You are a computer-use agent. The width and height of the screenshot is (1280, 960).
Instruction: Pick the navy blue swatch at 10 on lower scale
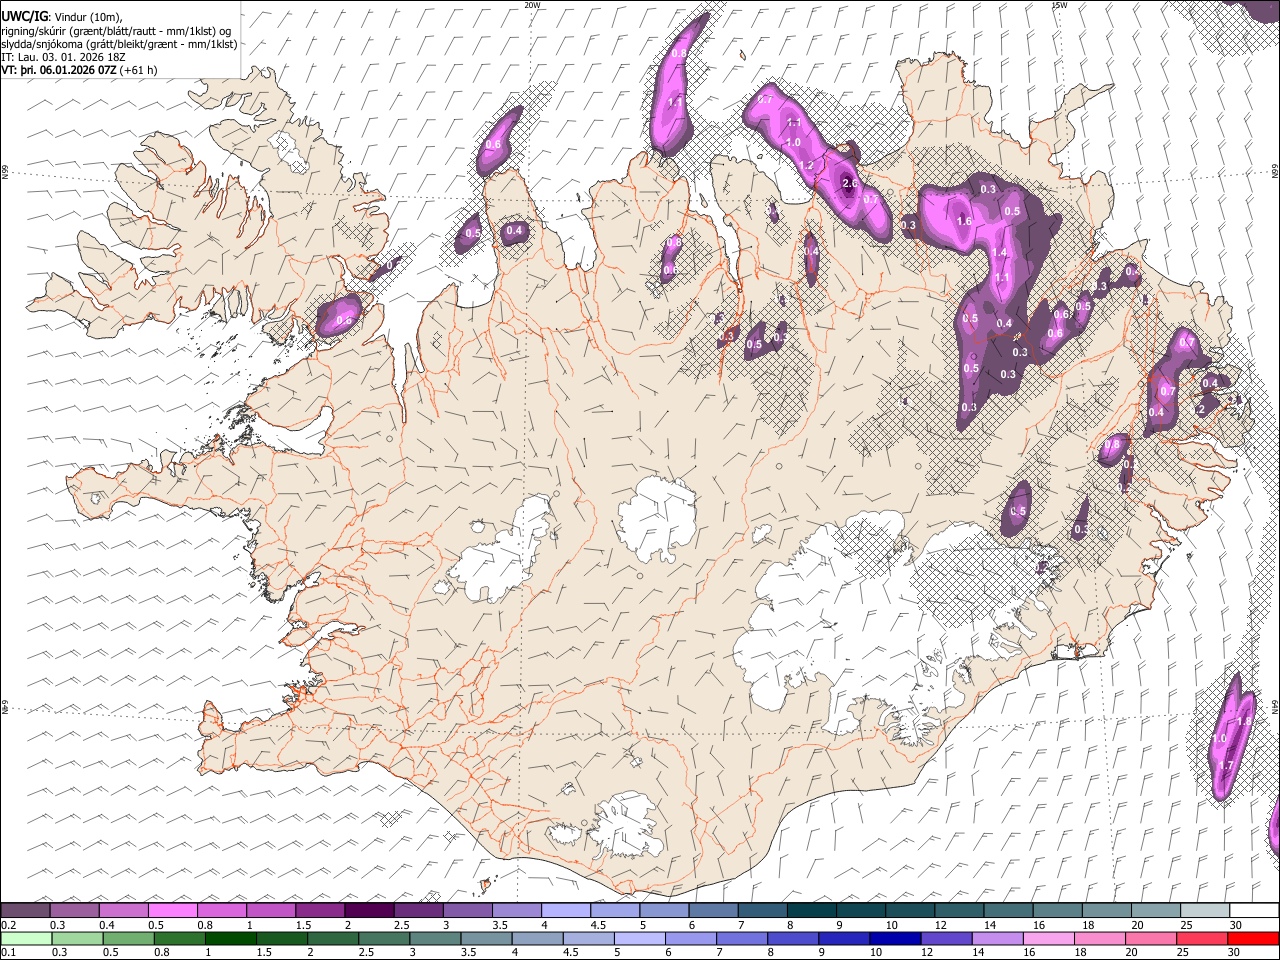click(893, 938)
